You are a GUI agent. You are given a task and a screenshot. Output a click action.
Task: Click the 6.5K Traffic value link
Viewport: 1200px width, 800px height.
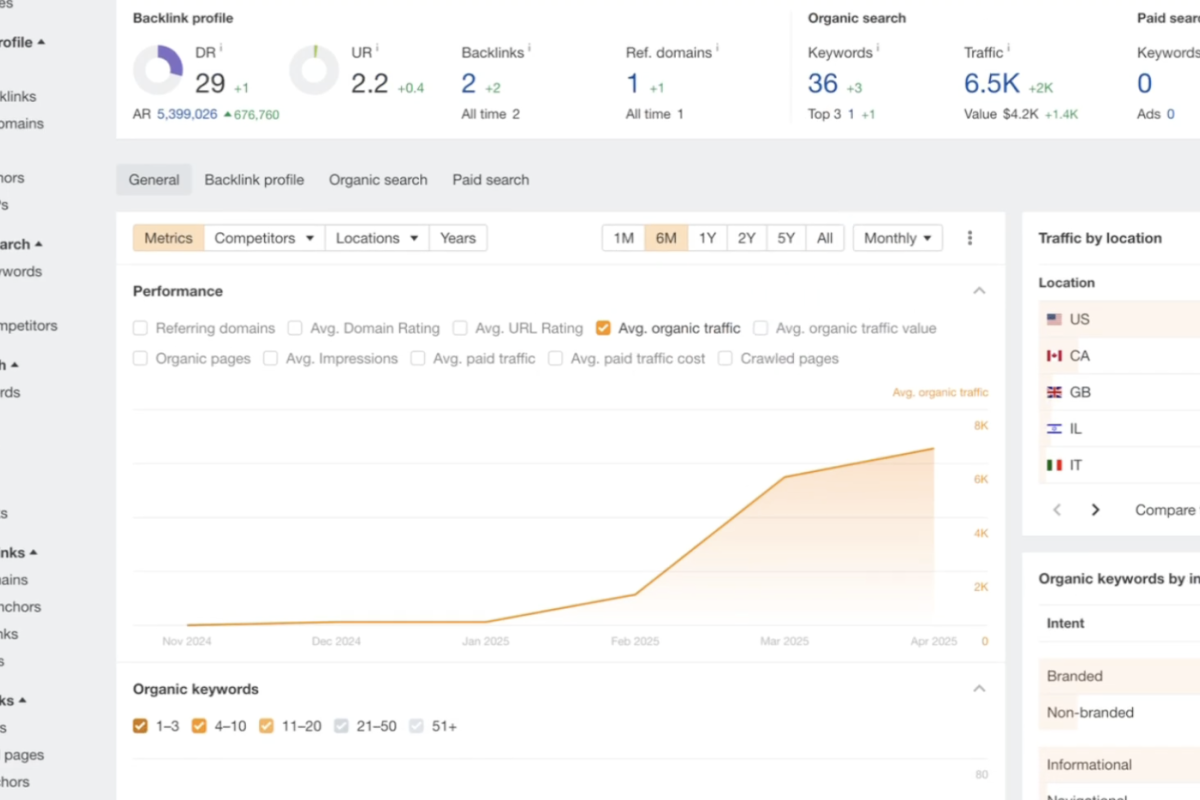tap(991, 84)
